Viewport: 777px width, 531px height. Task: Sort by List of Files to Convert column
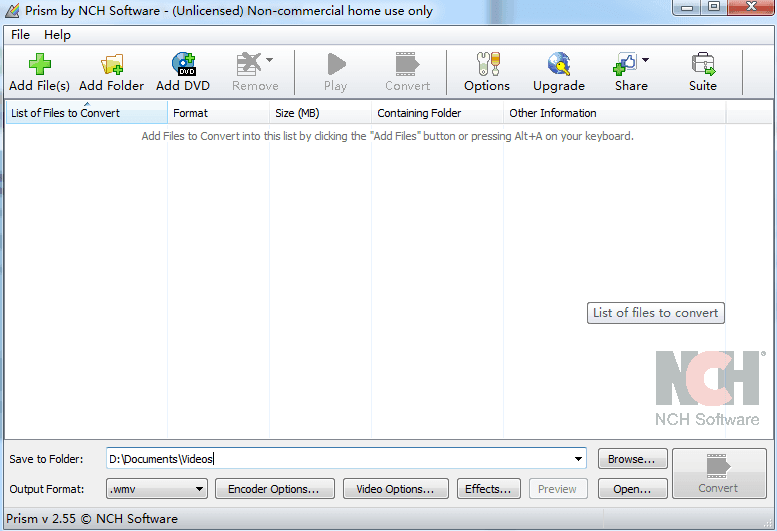tap(87, 113)
